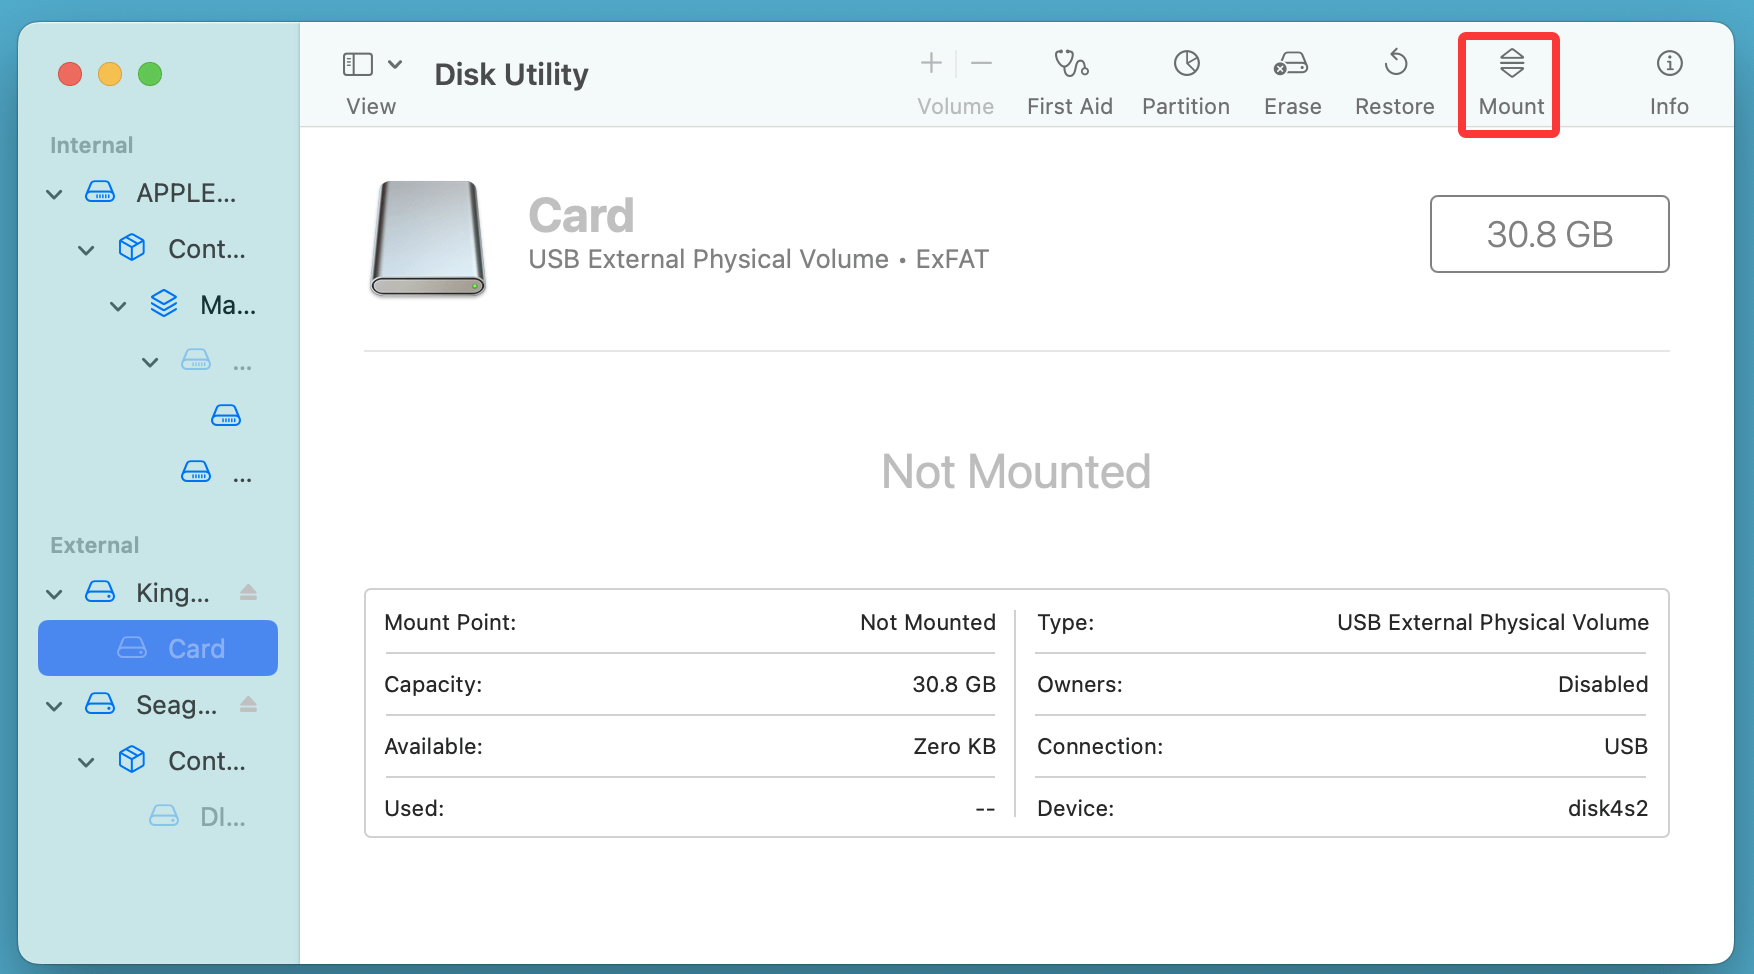Click the 30.8 GB capacity box

pyautogui.click(x=1549, y=234)
